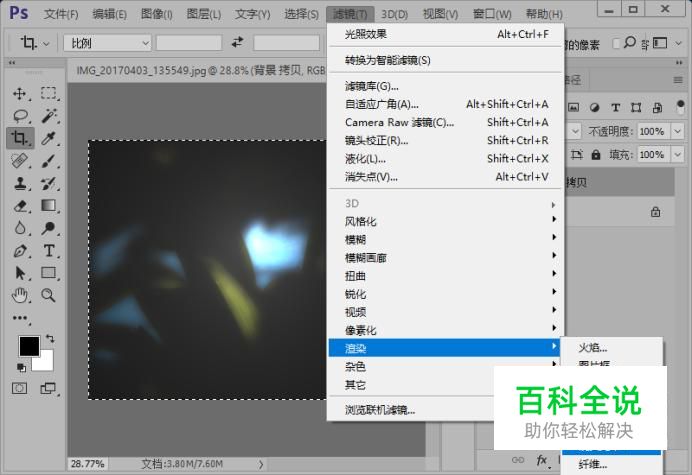This screenshot has width=692, height=475.
Task: Select the Gradient tool
Action: pyautogui.click(x=49, y=205)
